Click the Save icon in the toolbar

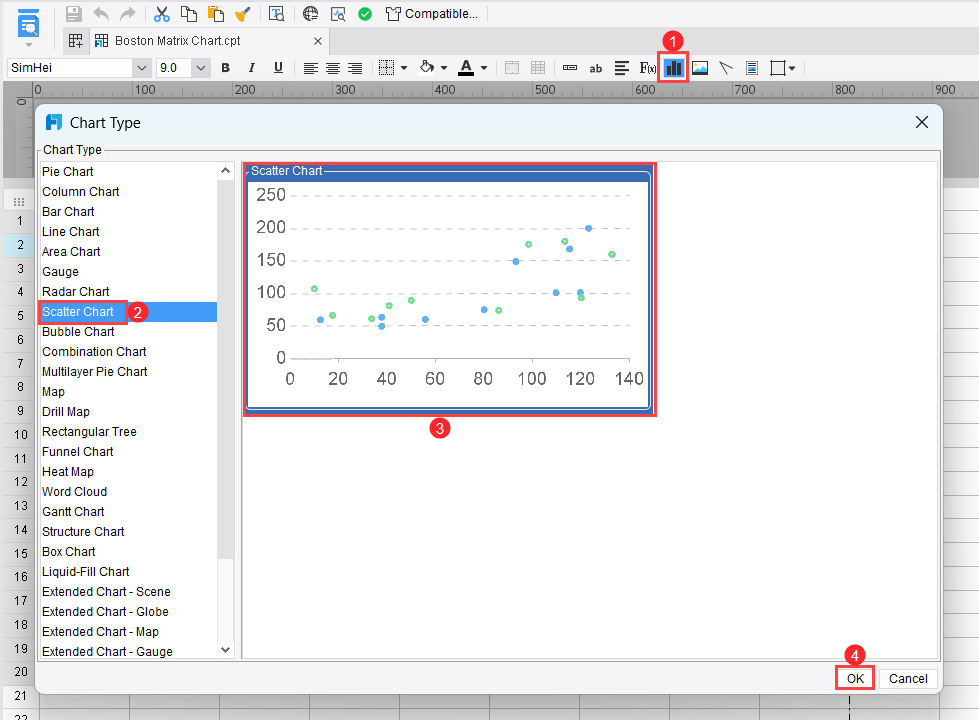pos(74,14)
